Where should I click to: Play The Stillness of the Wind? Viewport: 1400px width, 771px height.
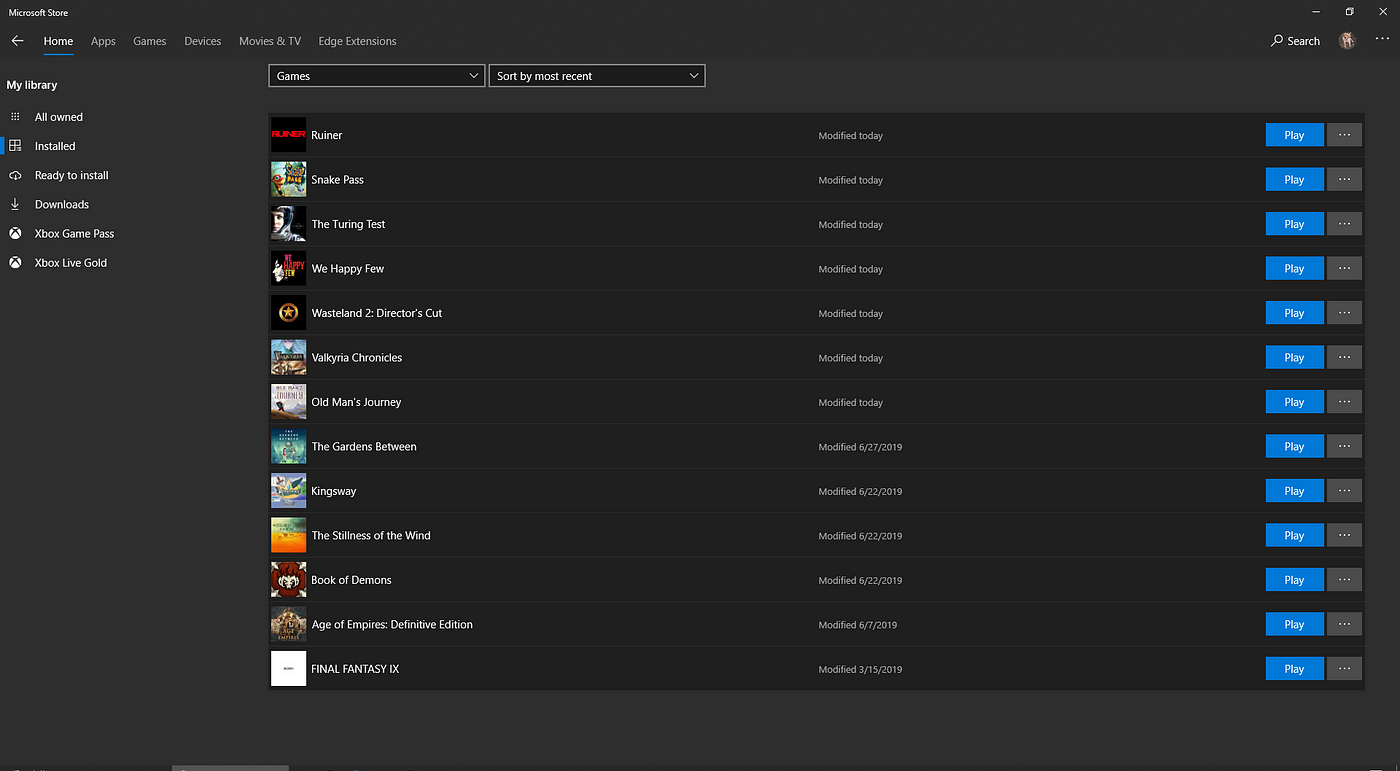[x=1294, y=535]
